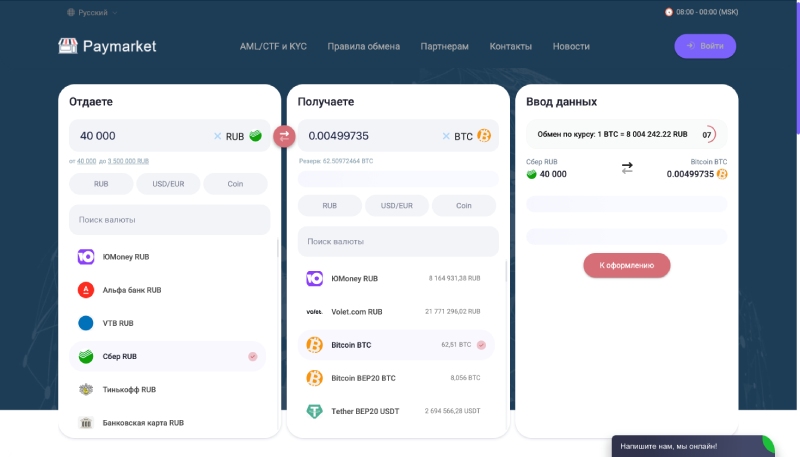The image size is (800, 457).
Task: Click the Сбер green icon in the Отдаете list
Action: [86, 356]
